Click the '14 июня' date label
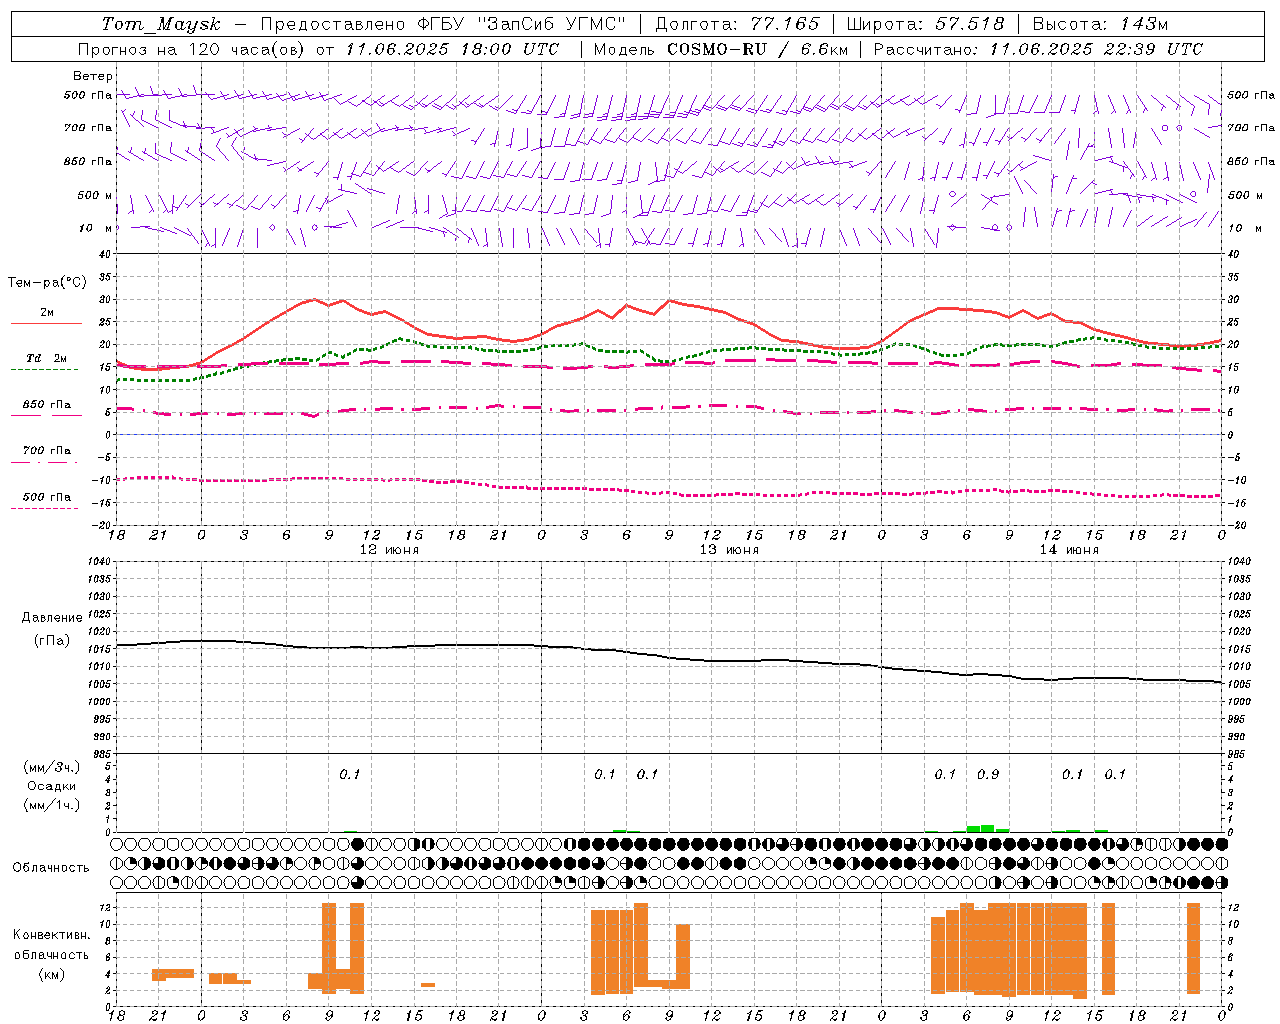 tap(1069, 550)
